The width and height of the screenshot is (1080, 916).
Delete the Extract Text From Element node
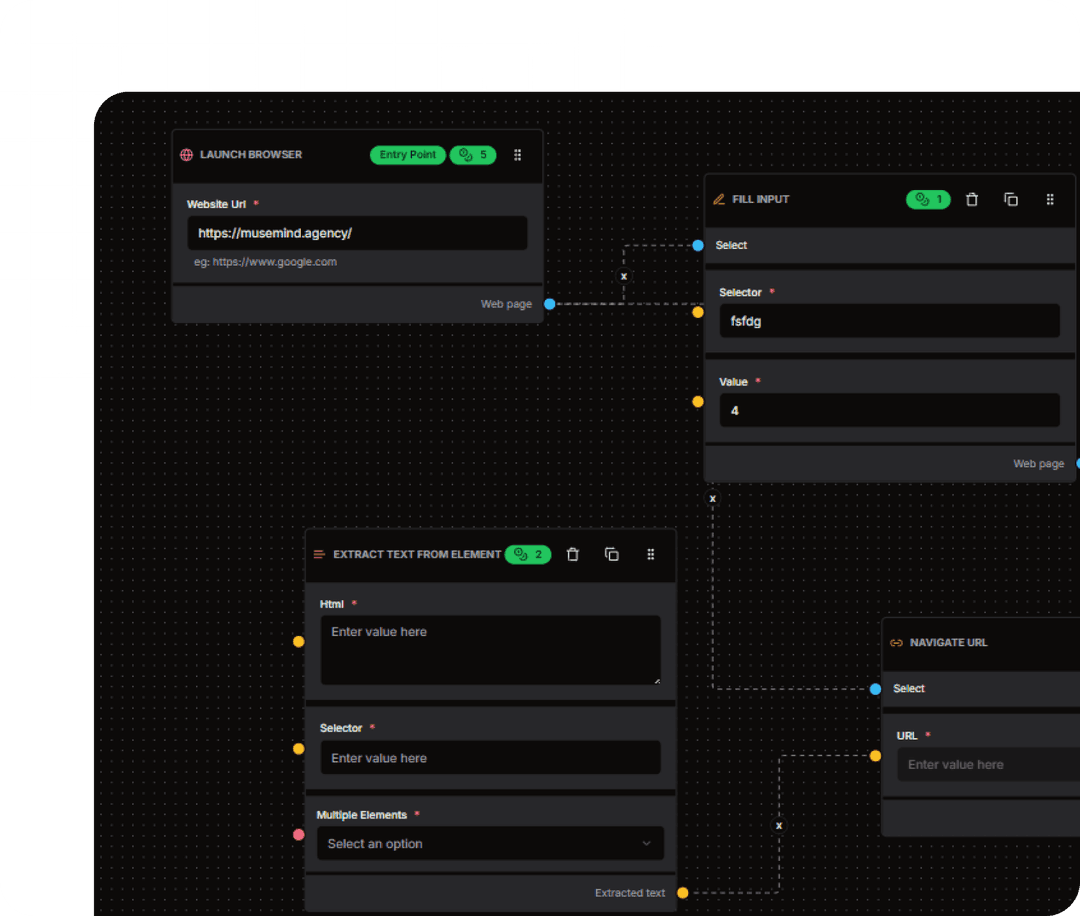[x=573, y=555]
